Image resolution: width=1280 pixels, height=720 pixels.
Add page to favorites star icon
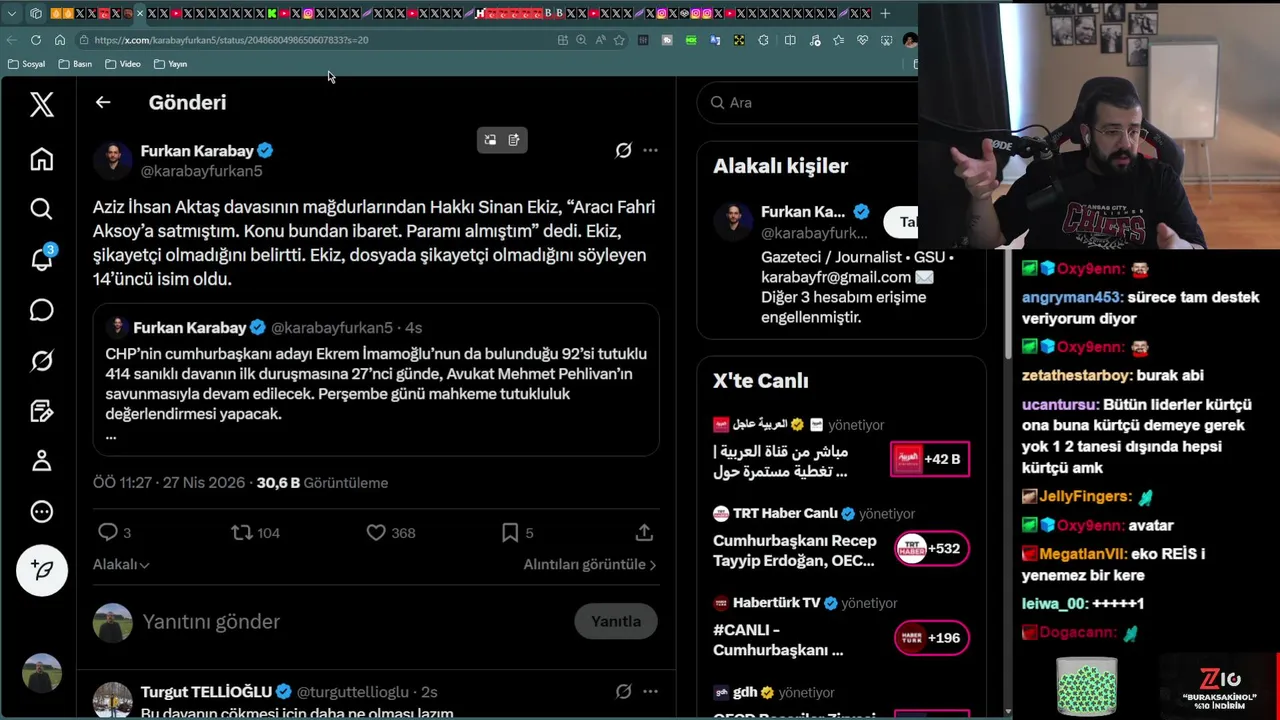click(x=619, y=40)
